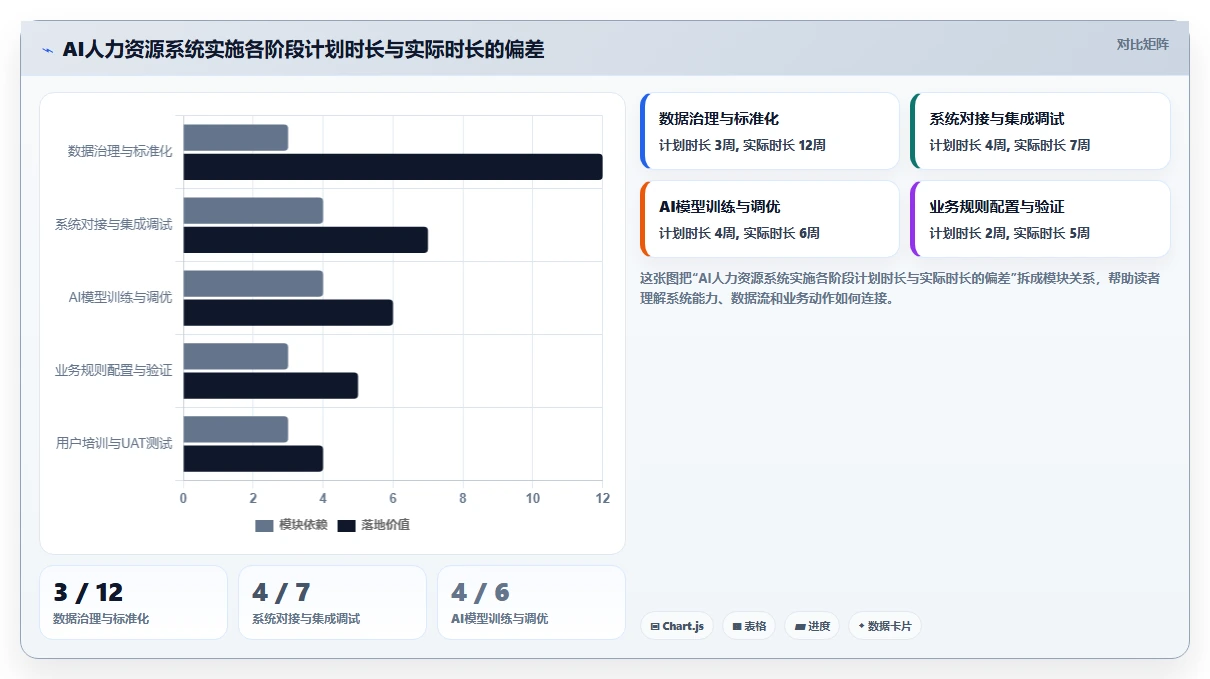Click 计划时长 2周, 实际时长 5周 text
The image size is (1210, 679).
1009,233
